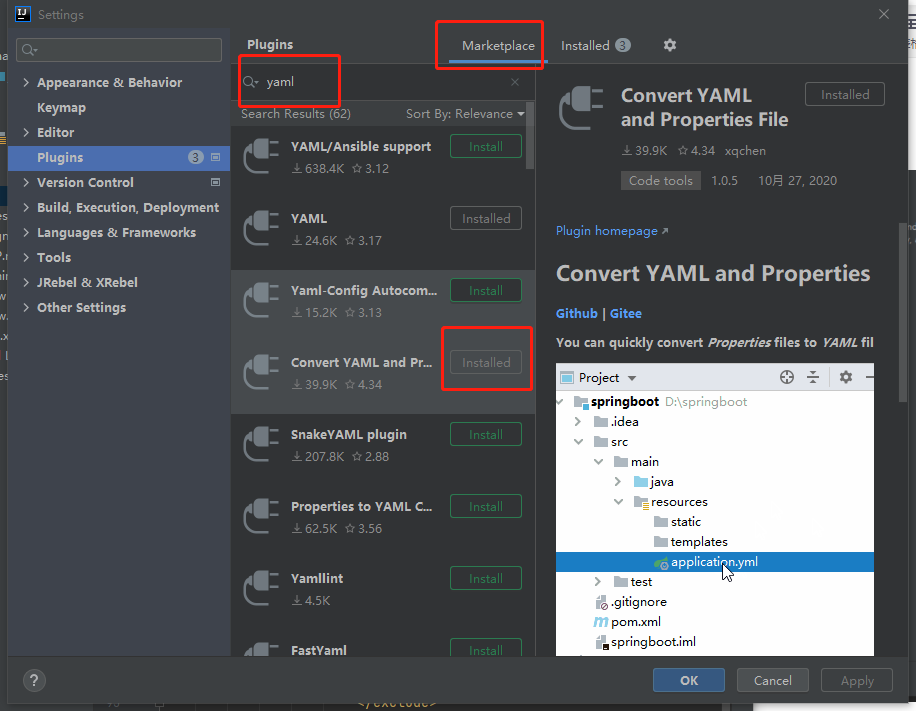Open the Gitee link

[x=625, y=313]
